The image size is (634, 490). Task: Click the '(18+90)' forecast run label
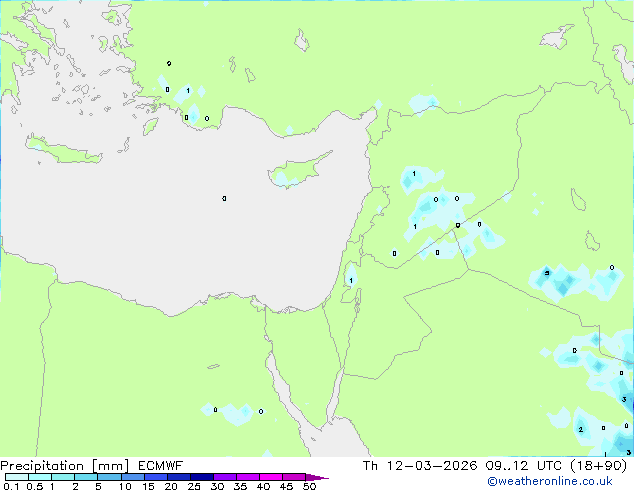pyautogui.click(x=599, y=466)
